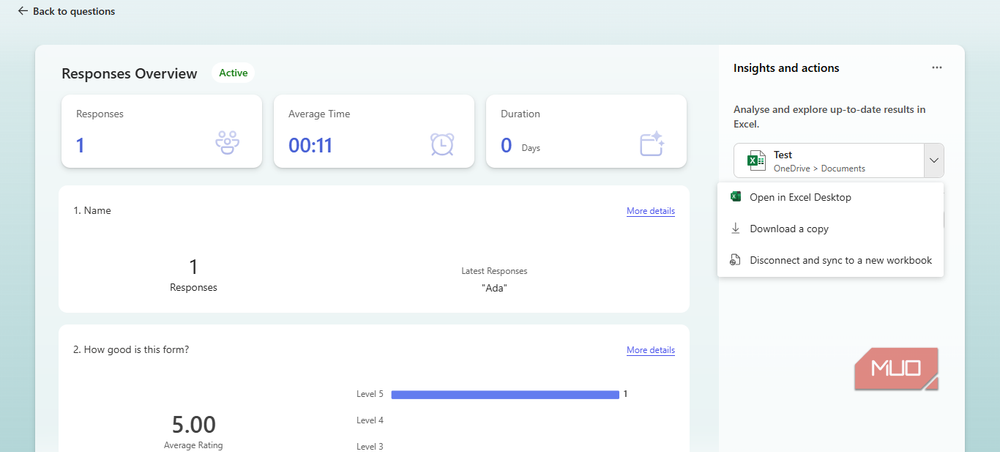The width and height of the screenshot is (1000, 452).
Task: Select the Responses count card
Action: 161,131
